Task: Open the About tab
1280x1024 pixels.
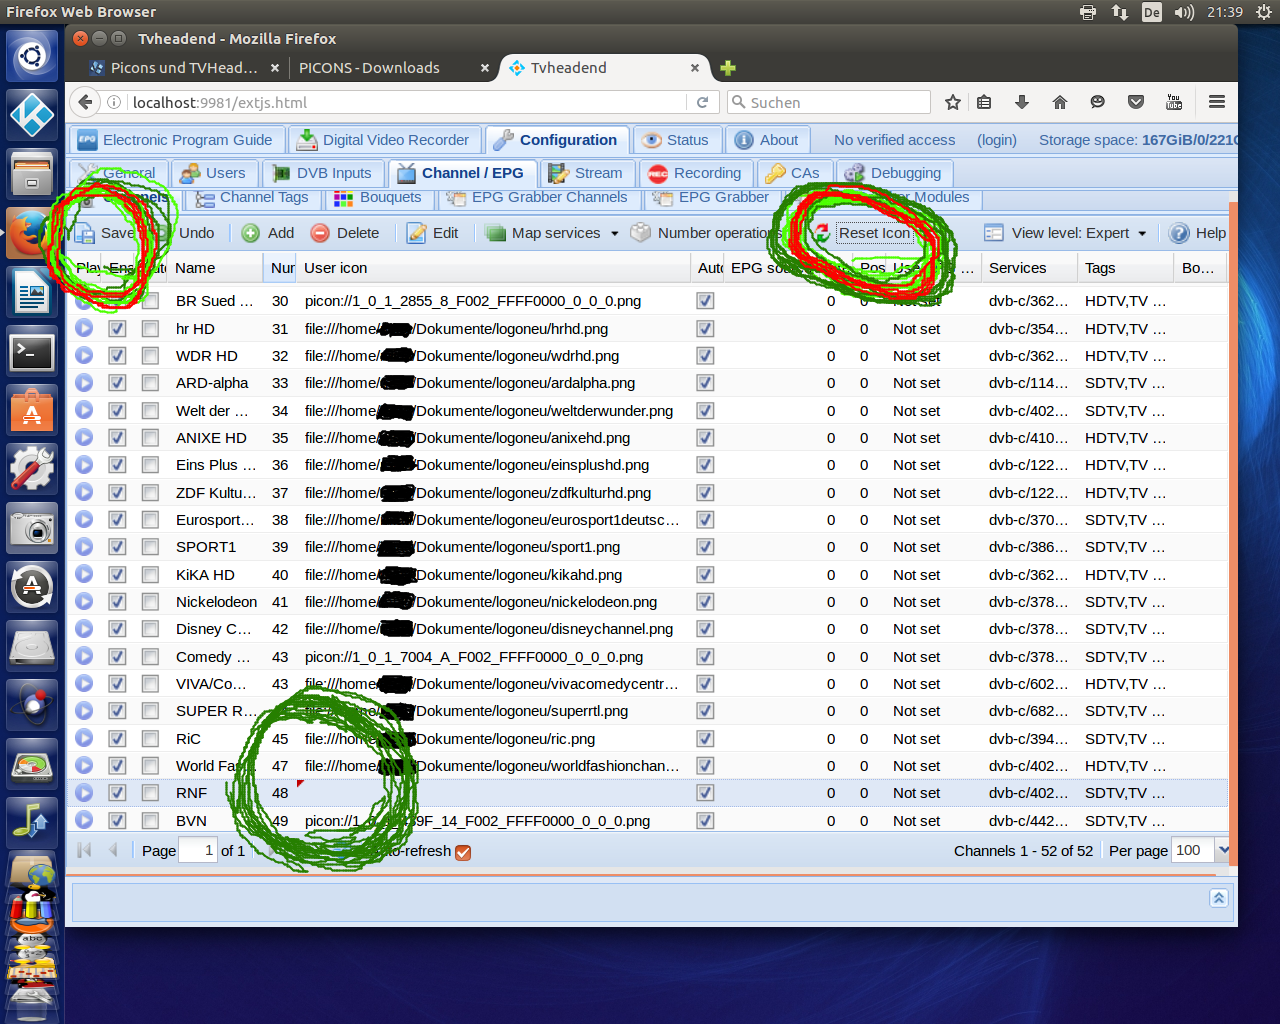Action: pos(768,140)
